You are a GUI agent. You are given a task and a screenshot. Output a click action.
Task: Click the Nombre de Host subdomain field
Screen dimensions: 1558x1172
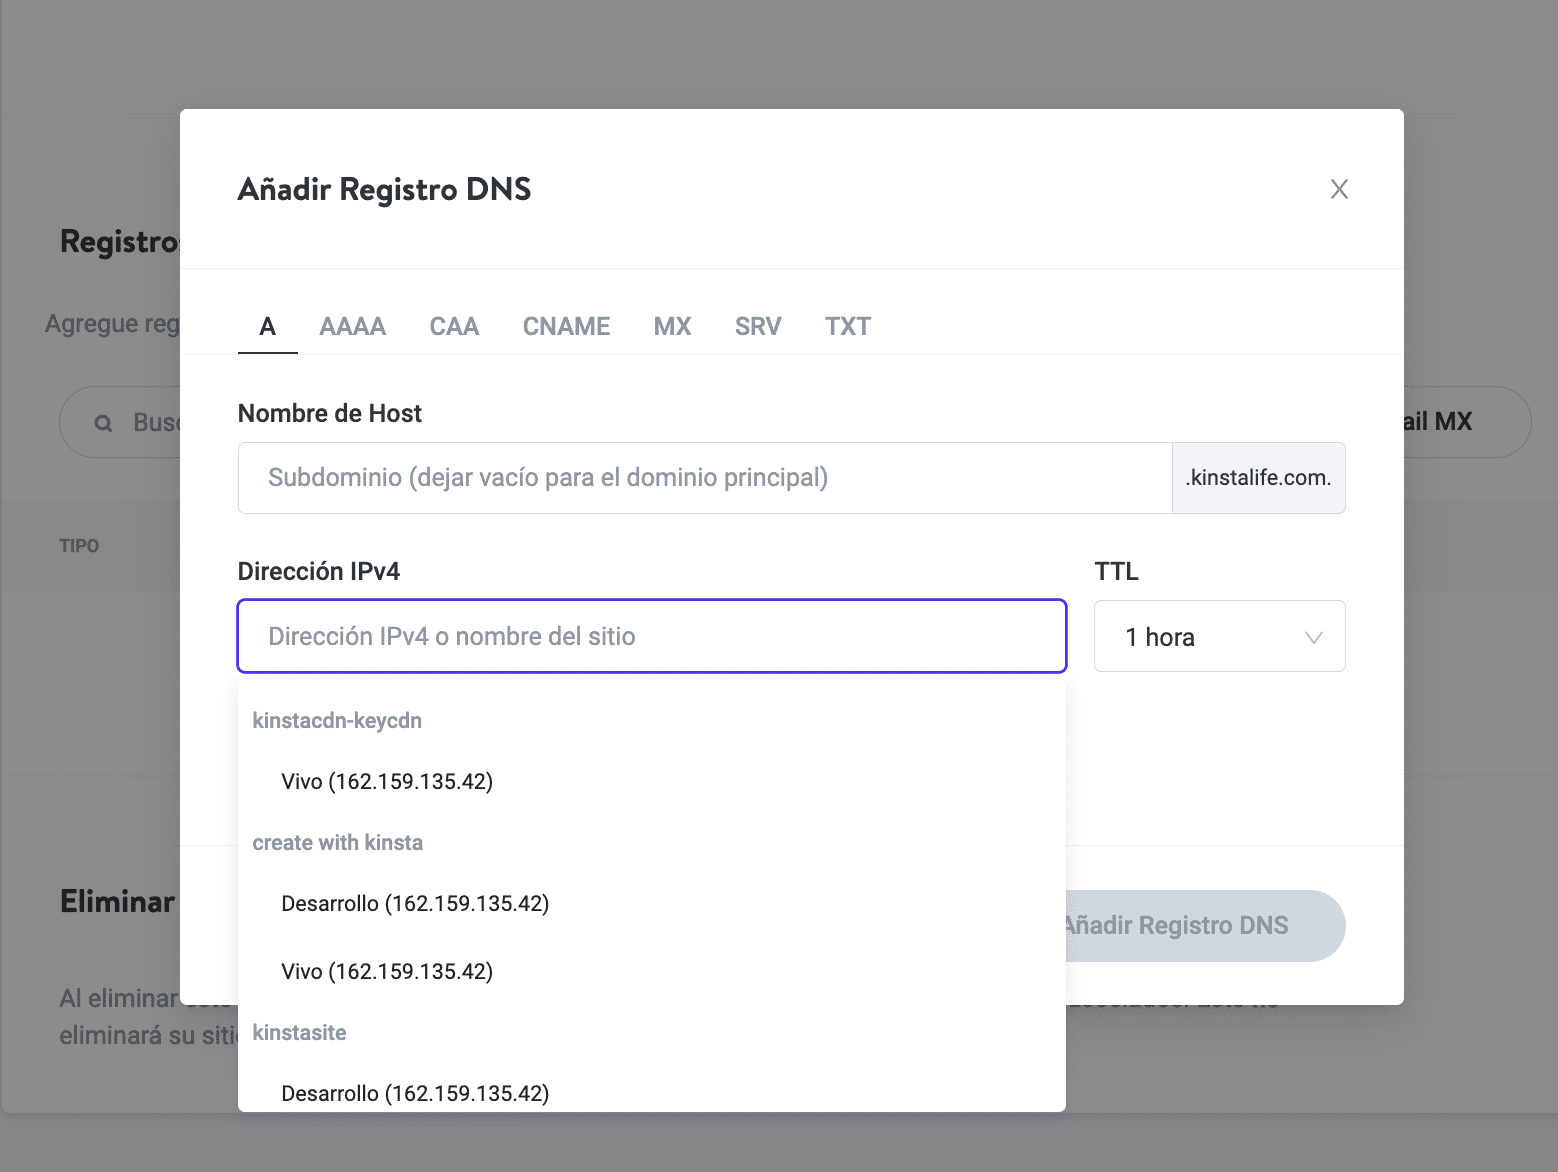pyautogui.click(x=704, y=478)
